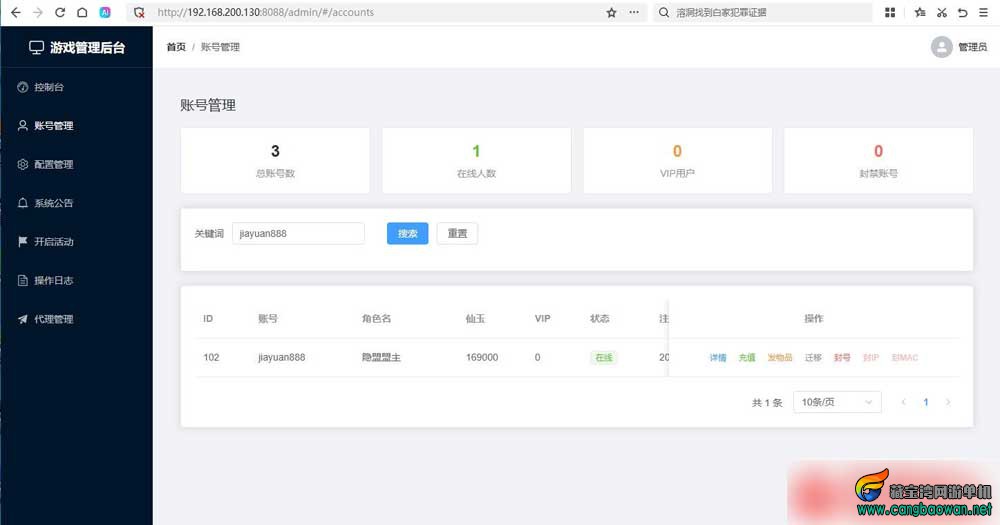This screenshot has height=525, width=1000.
Task: Click 充值 recharge link in the row
Action: [x=747, y=357]
